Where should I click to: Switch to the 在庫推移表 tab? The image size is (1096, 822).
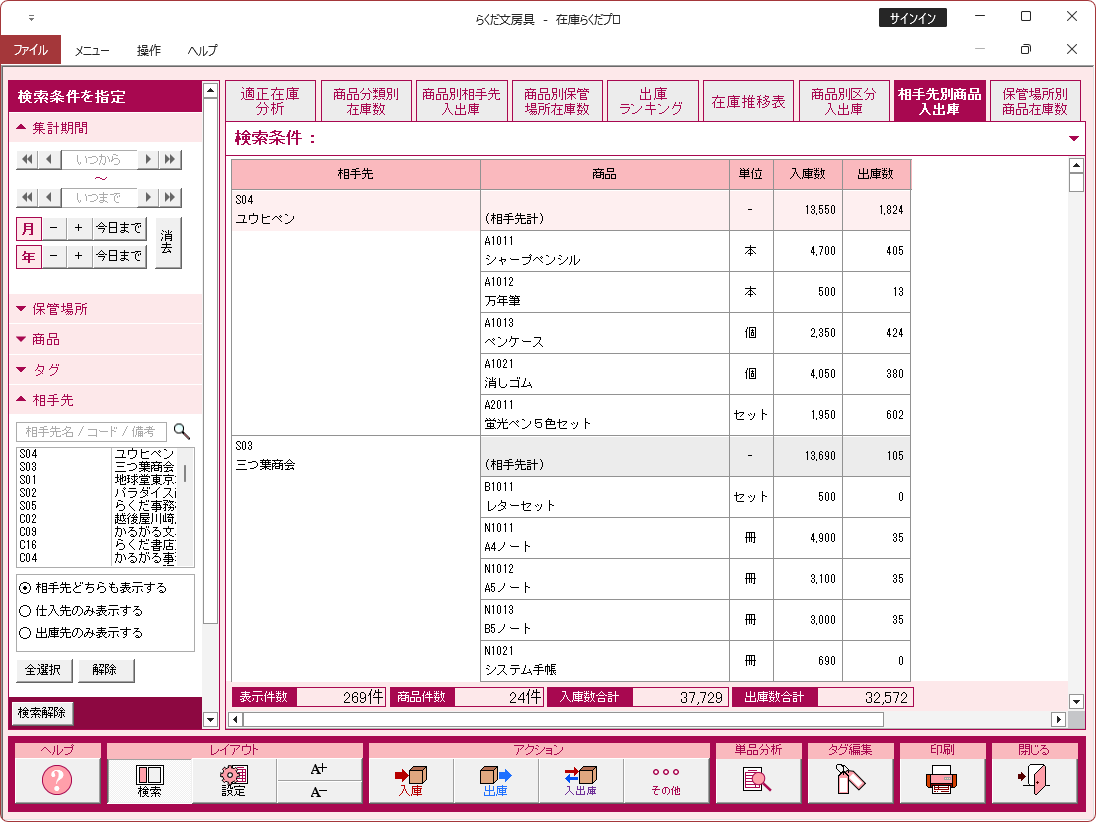click(748, 102)
